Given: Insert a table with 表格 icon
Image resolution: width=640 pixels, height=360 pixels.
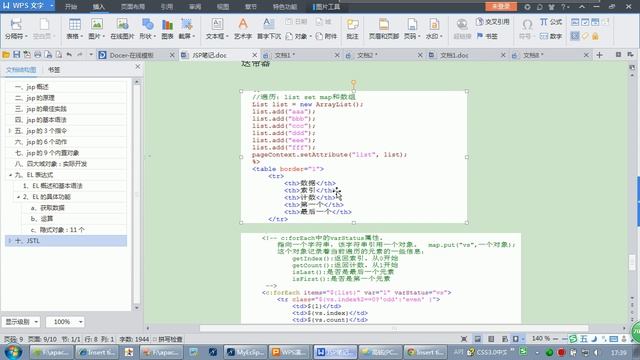Looking at the screenshot, I should click(74, 25).
